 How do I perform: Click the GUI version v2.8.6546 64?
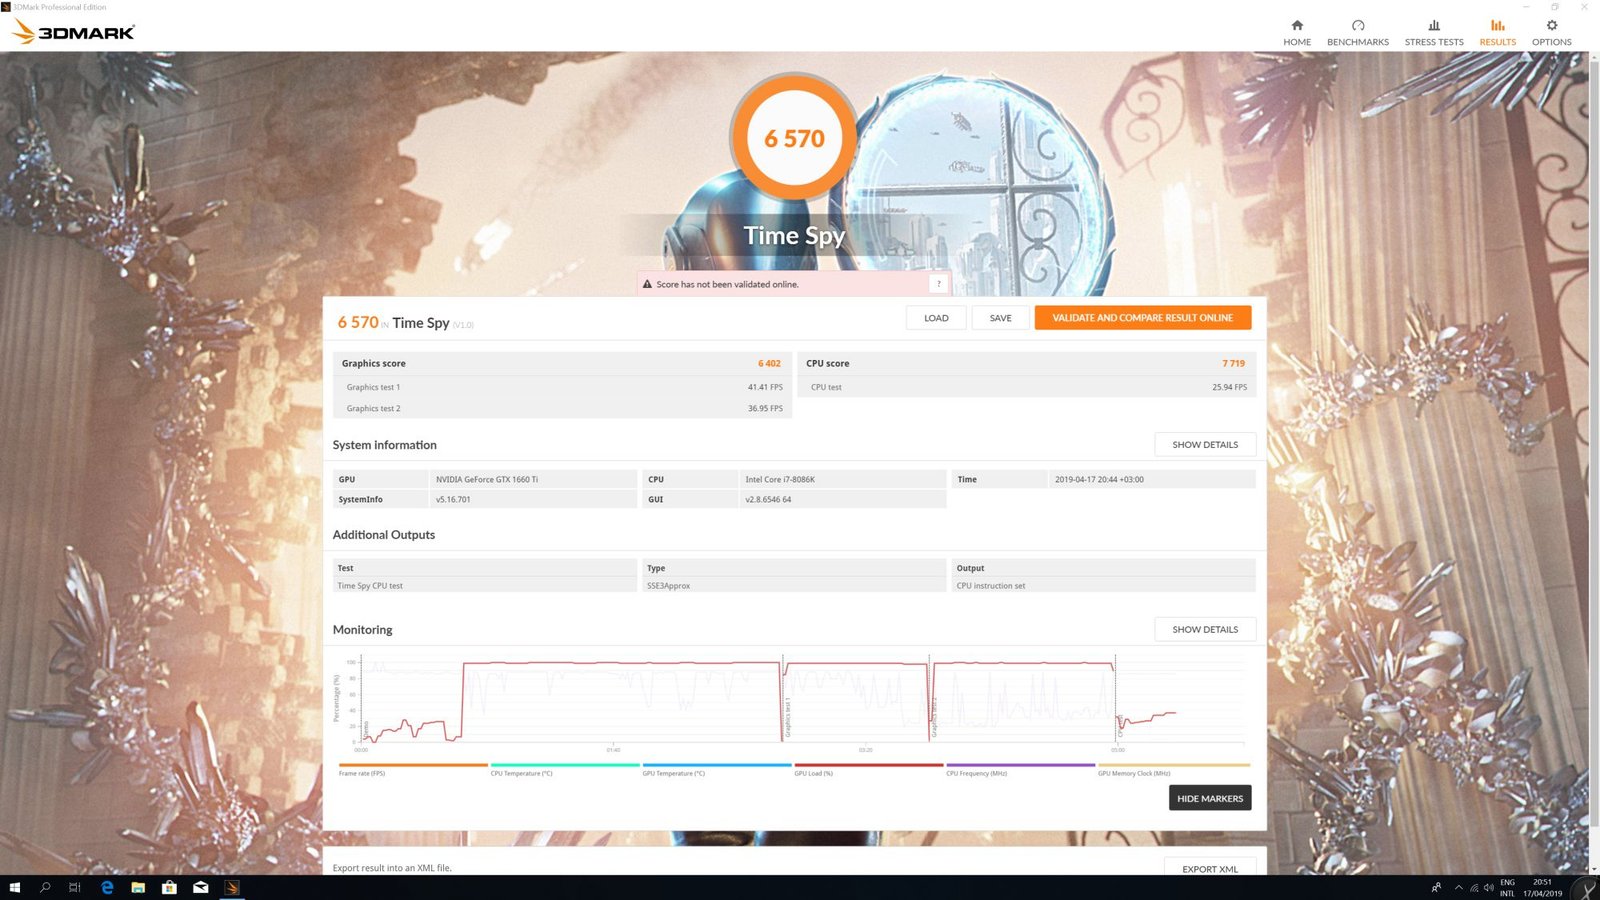coord(768,500)
